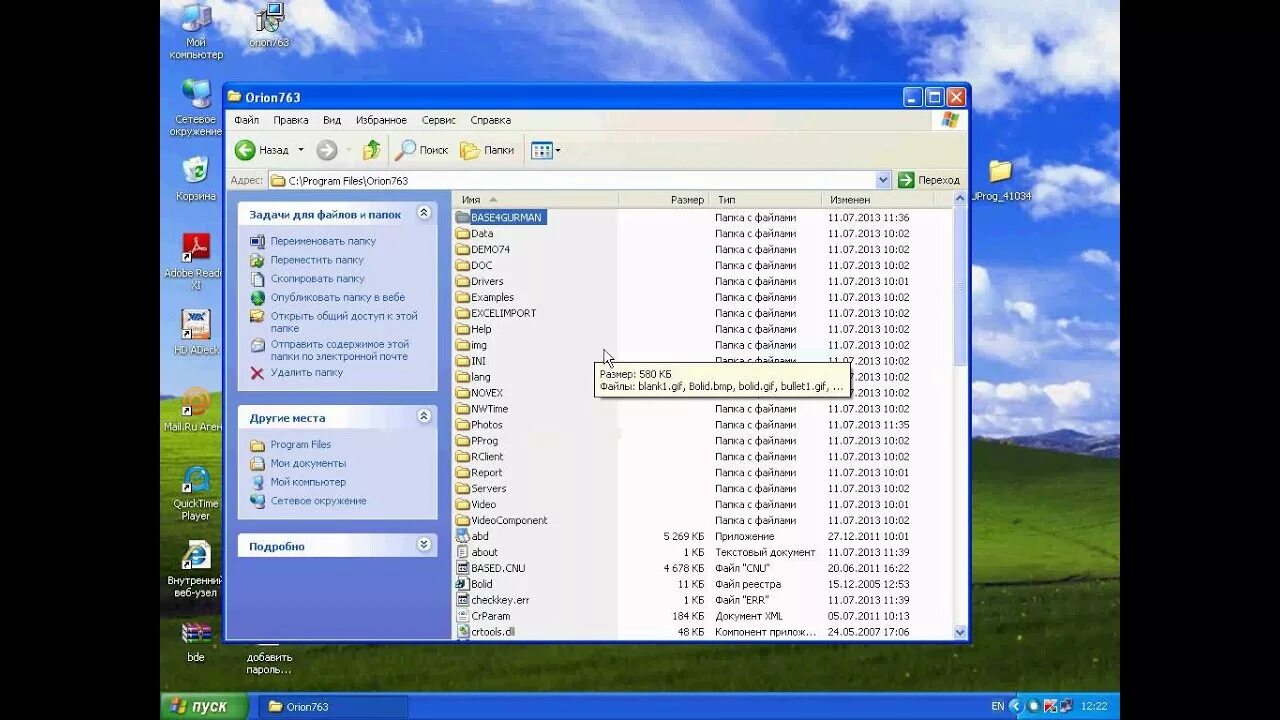Viewport: 1280px width, 720px height.
Task: Open address bar dropdown arrow
Action: tap(883, 180)
